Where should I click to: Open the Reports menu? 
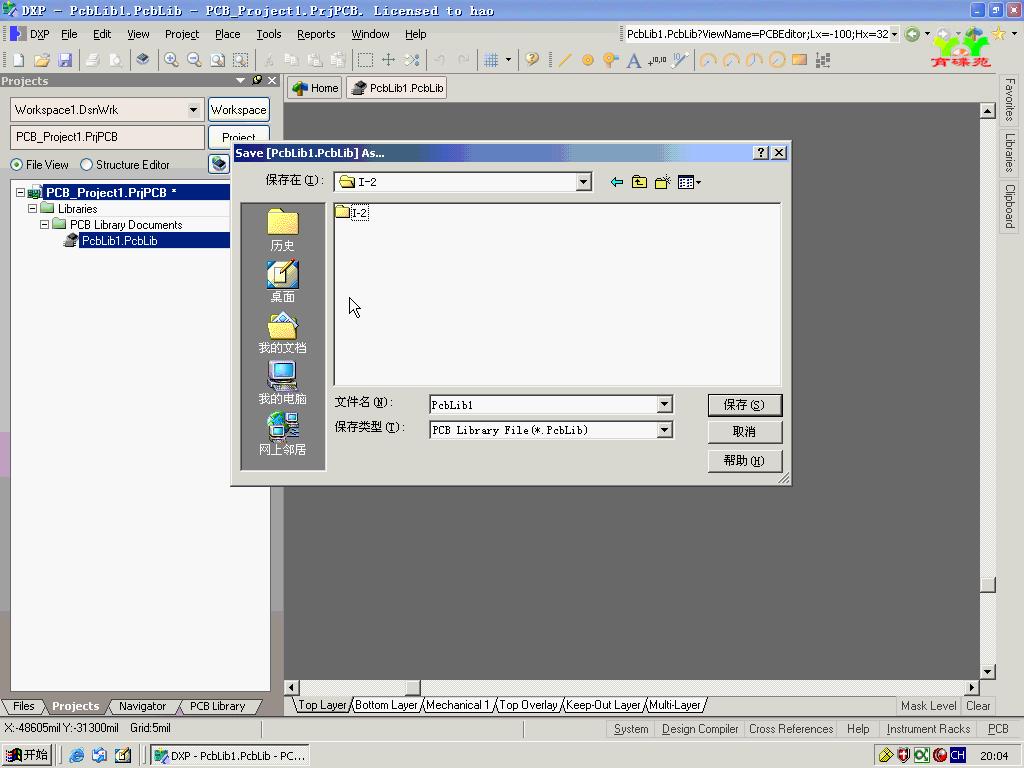[316, 34]
